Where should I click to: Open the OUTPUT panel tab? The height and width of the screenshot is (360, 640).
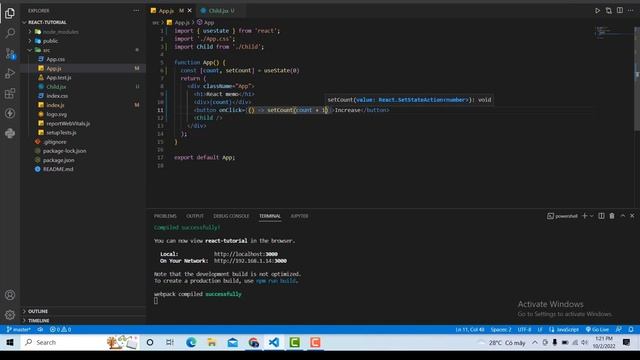195,216
